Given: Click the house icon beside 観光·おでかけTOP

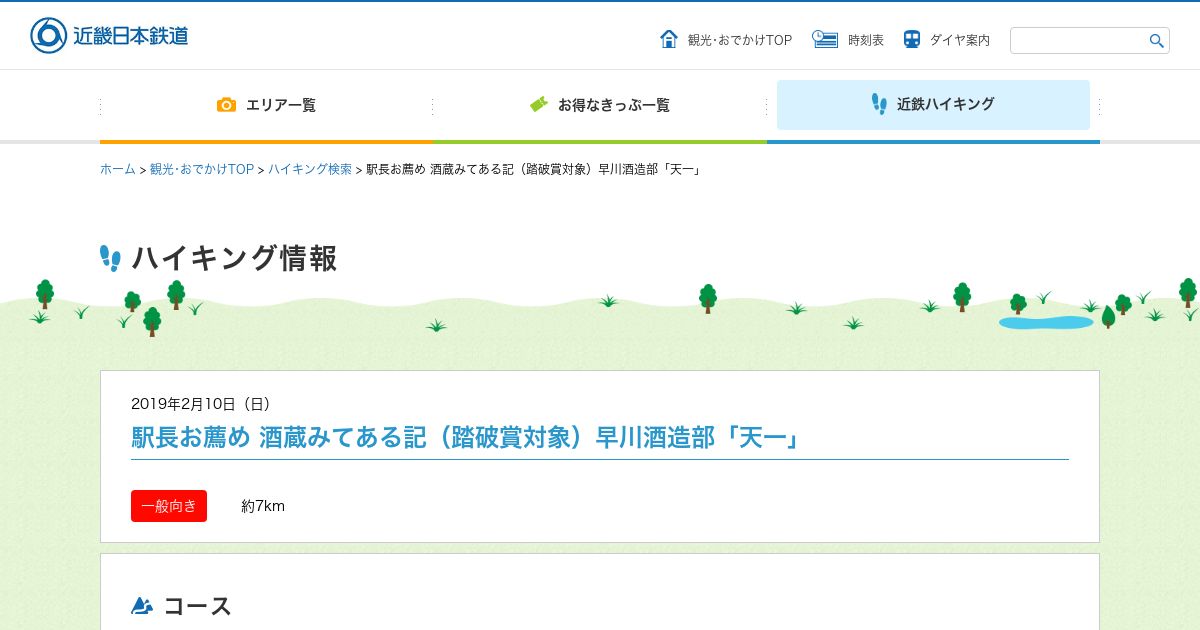Looking at the screenshot, I should [669, 39].
